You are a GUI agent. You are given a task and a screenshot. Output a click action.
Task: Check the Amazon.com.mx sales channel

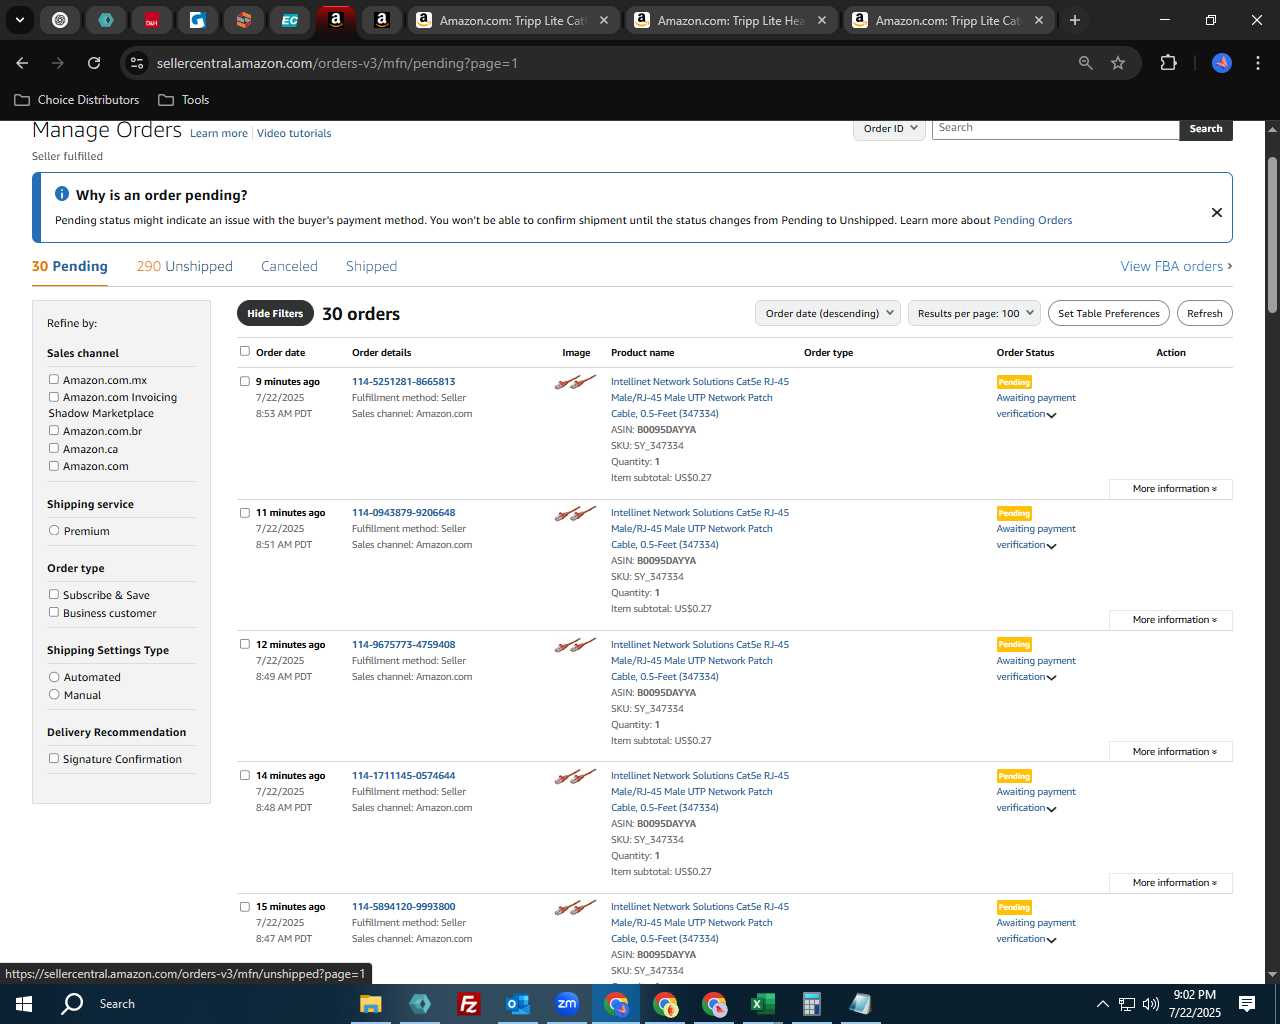coord(54,379)
